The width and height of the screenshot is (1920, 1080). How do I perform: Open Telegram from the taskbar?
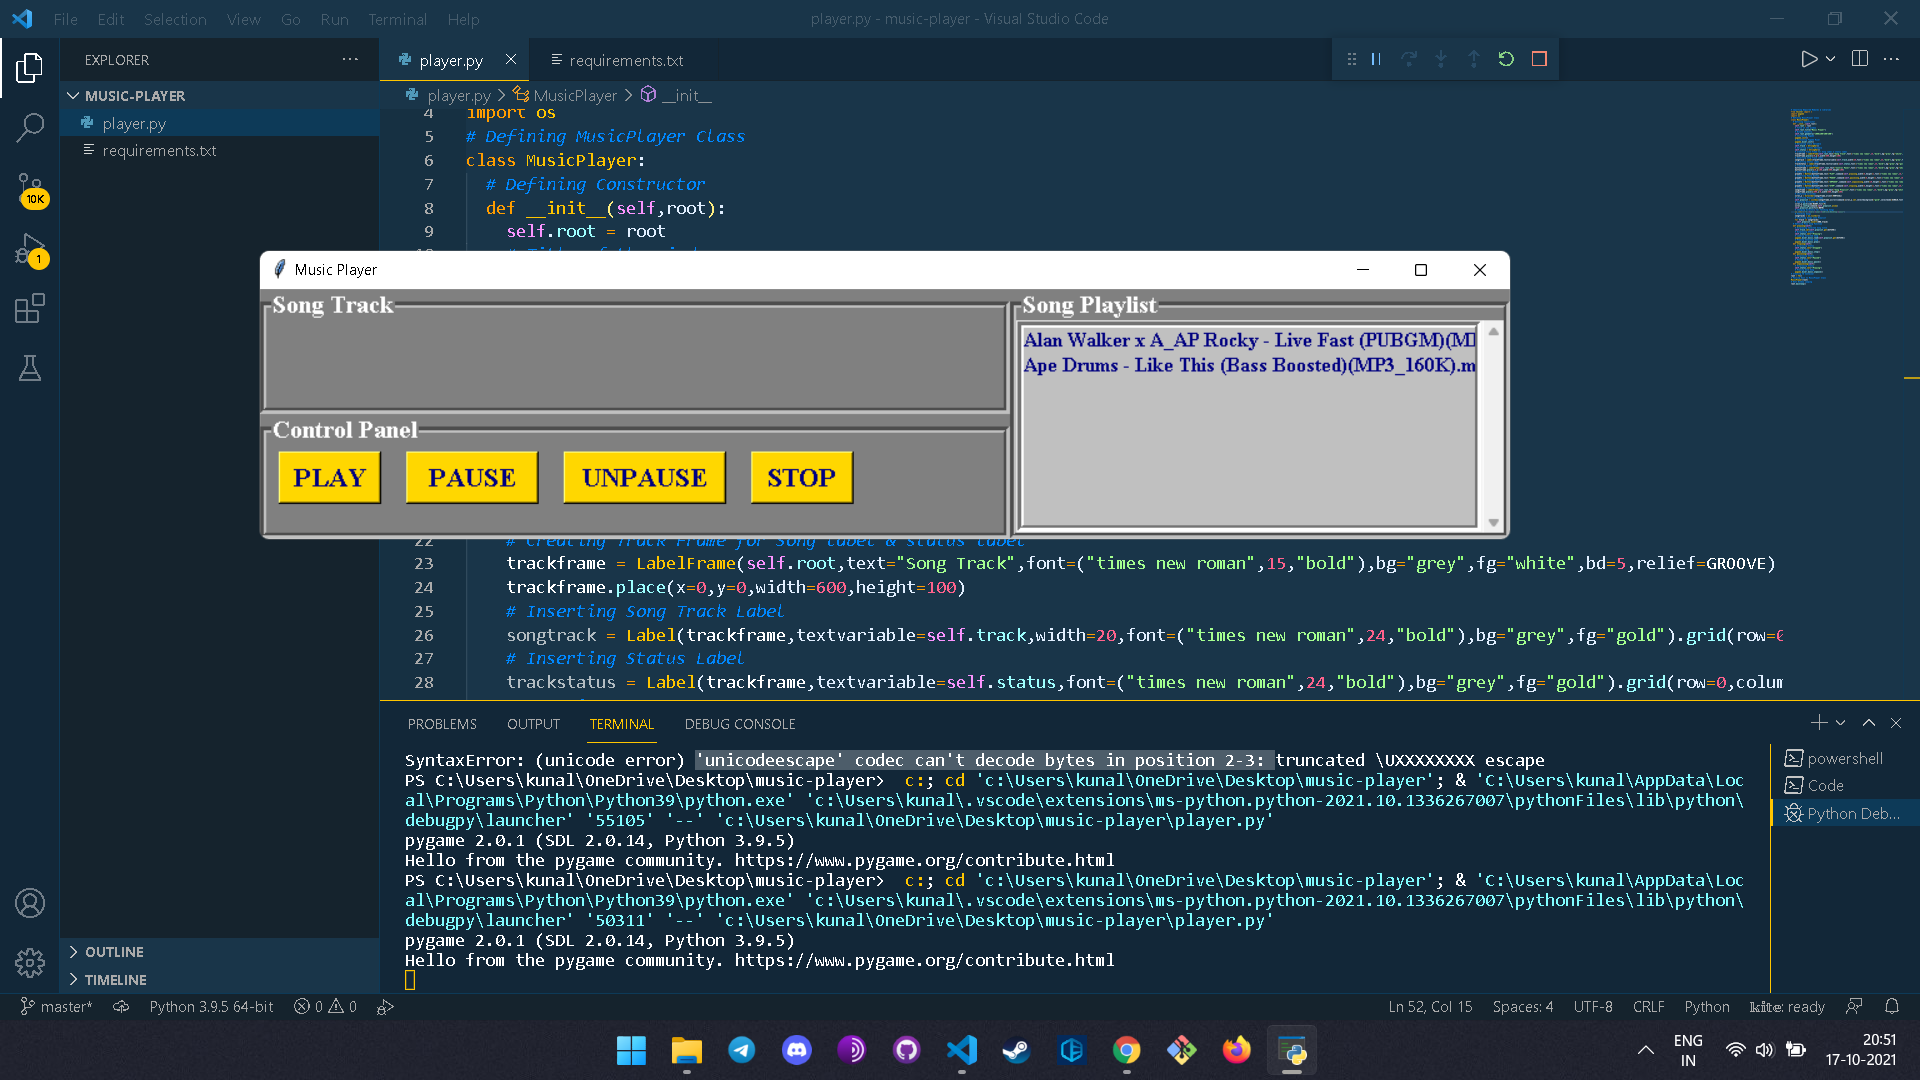click(x=742, y=1050)
